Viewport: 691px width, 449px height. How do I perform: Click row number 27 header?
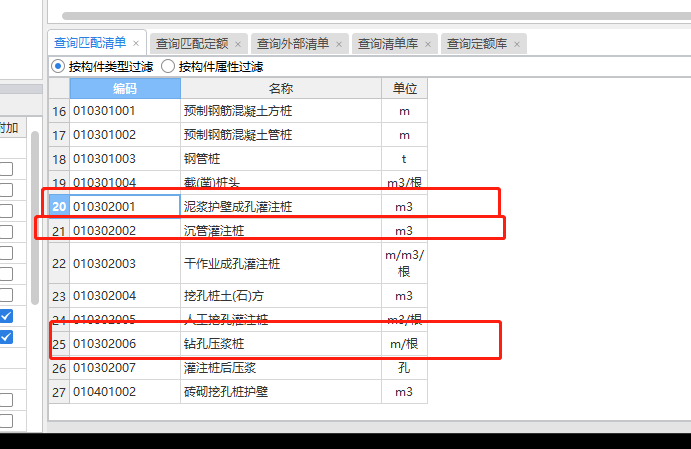59,392
